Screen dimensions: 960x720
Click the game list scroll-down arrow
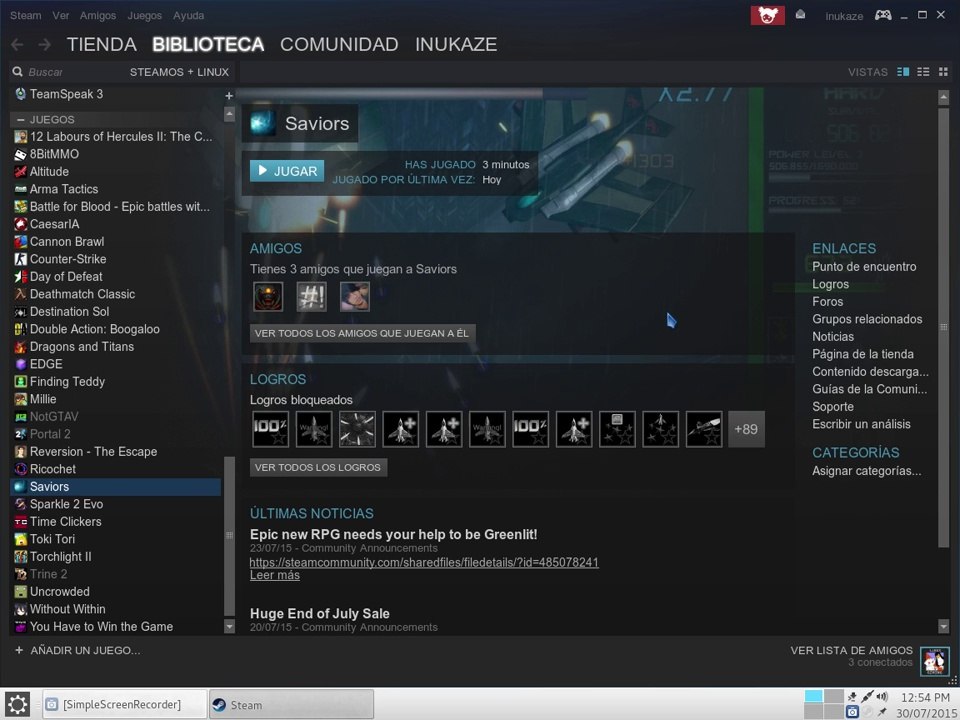230,626
